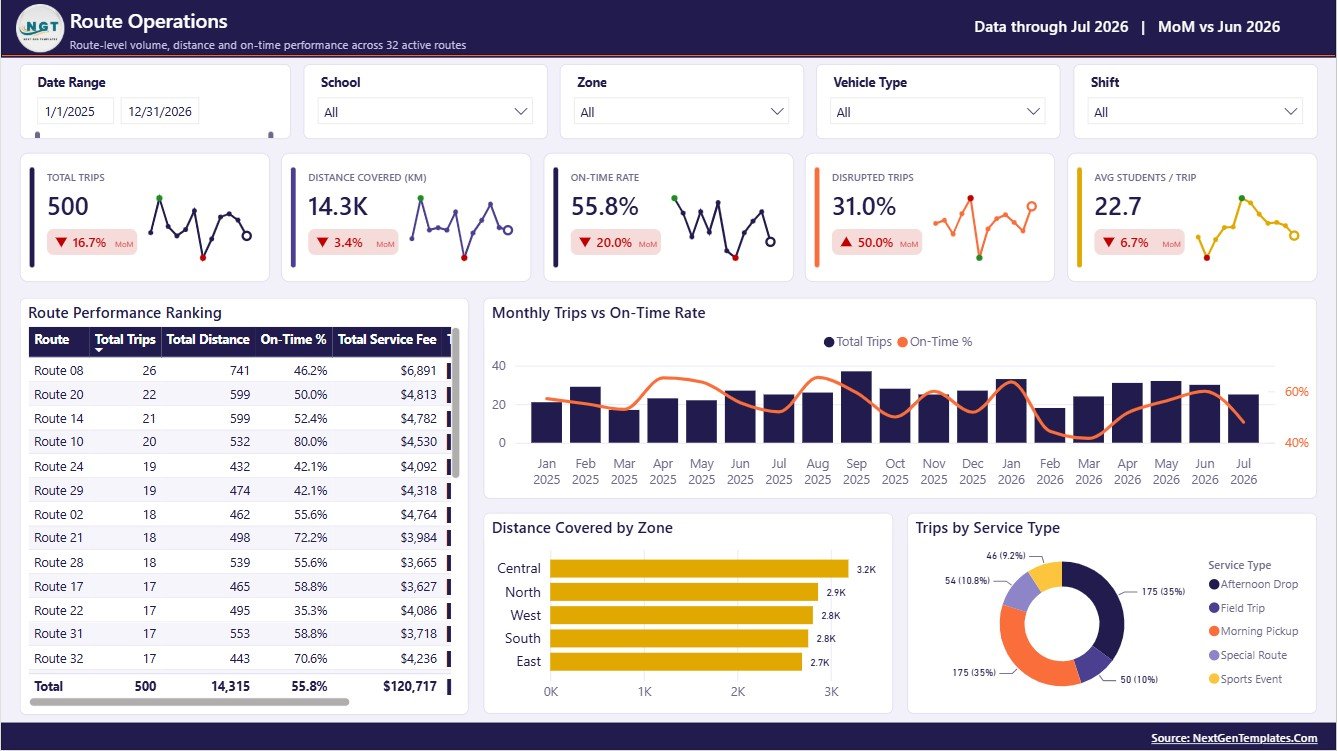Click the left handle of date range slider
1338x751 pixels.
coord(38,135)
